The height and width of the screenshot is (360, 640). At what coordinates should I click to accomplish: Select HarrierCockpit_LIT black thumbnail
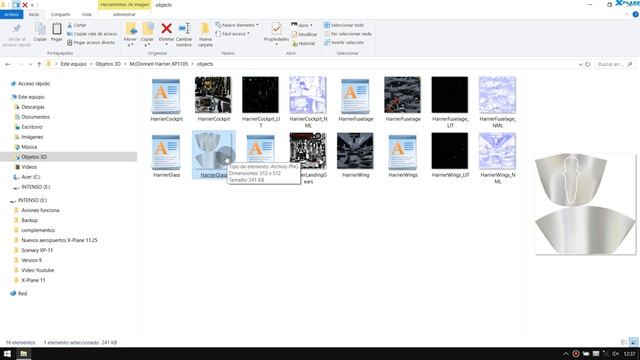260,95
